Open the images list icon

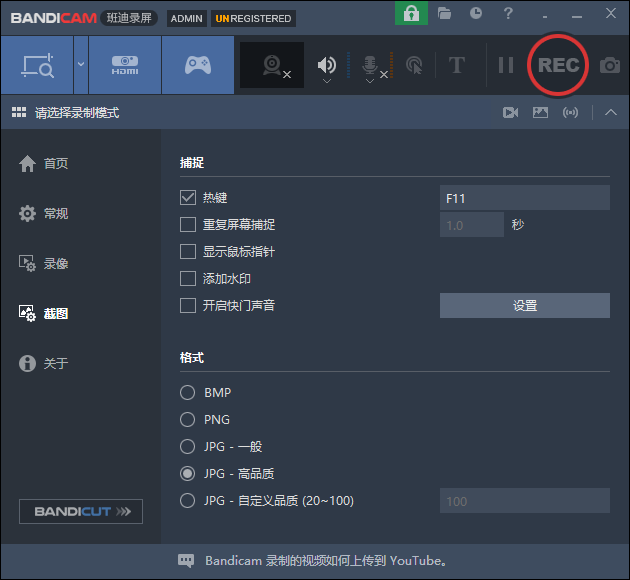coord(540,112)
